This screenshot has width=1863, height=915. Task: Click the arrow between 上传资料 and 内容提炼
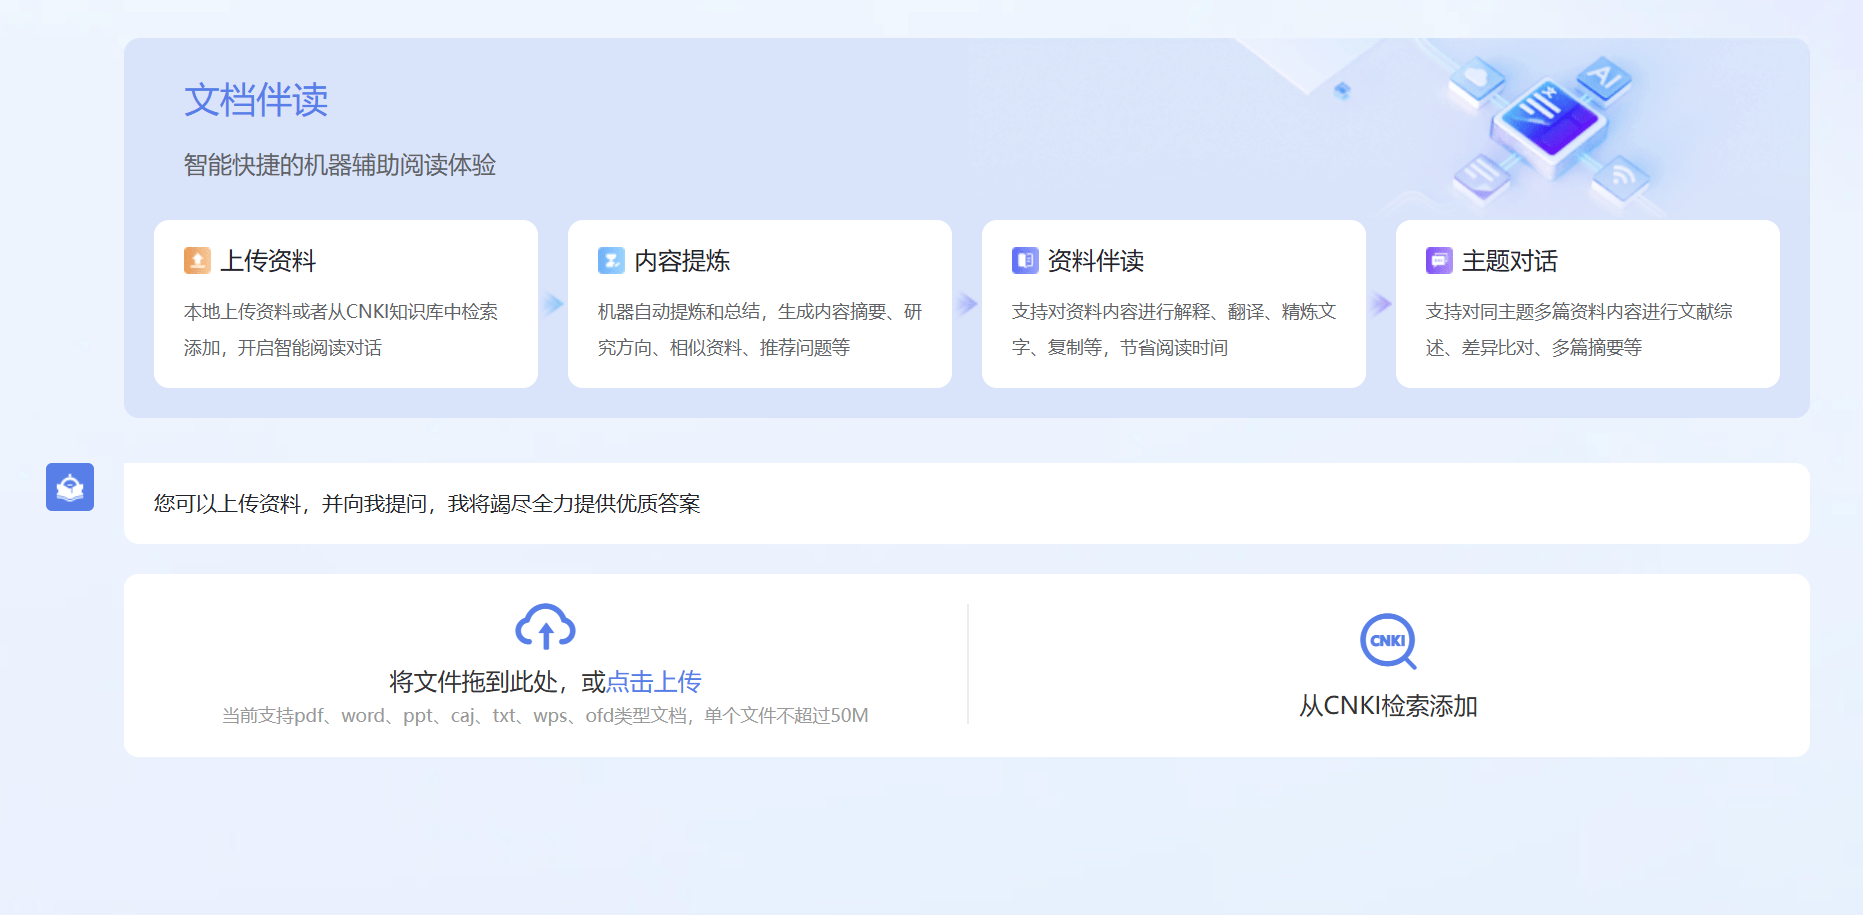click(x=553, y=303)
